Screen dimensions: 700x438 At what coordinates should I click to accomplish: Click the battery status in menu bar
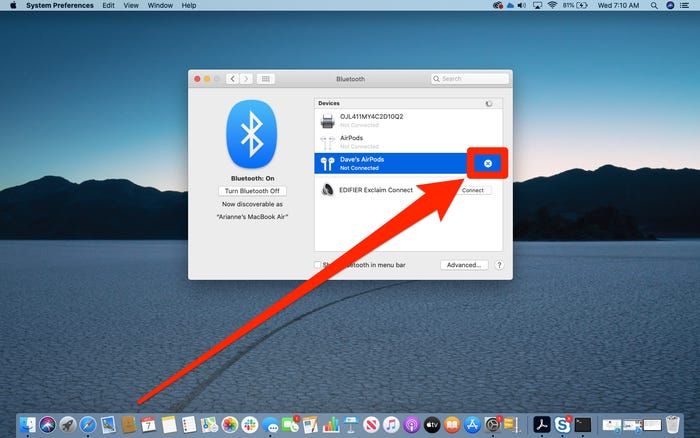(575, 5)
